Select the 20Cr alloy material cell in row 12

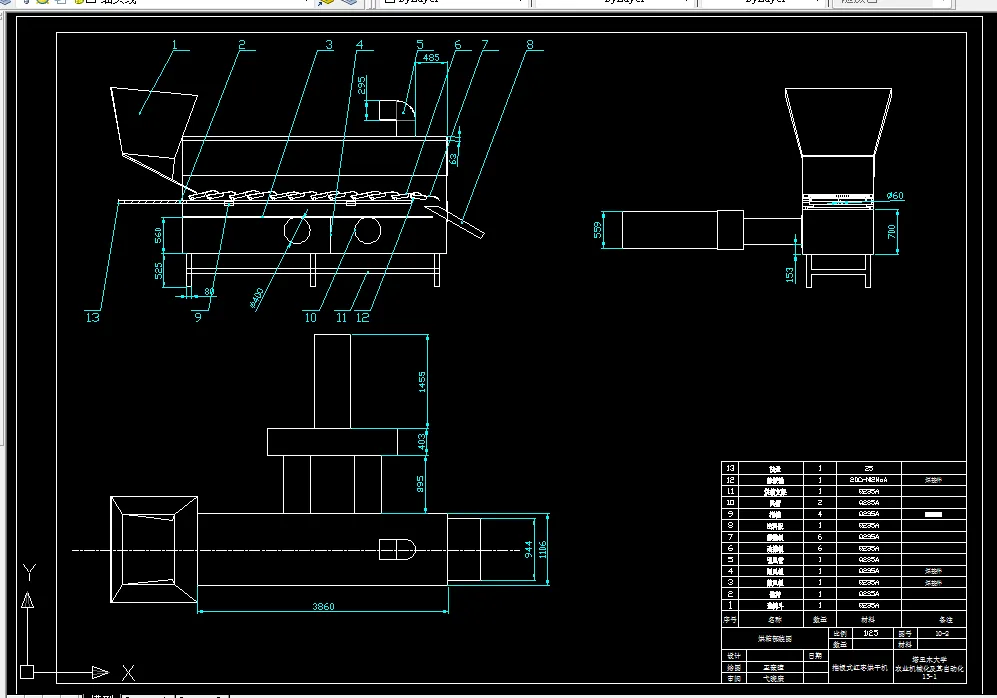click(869, 479)
